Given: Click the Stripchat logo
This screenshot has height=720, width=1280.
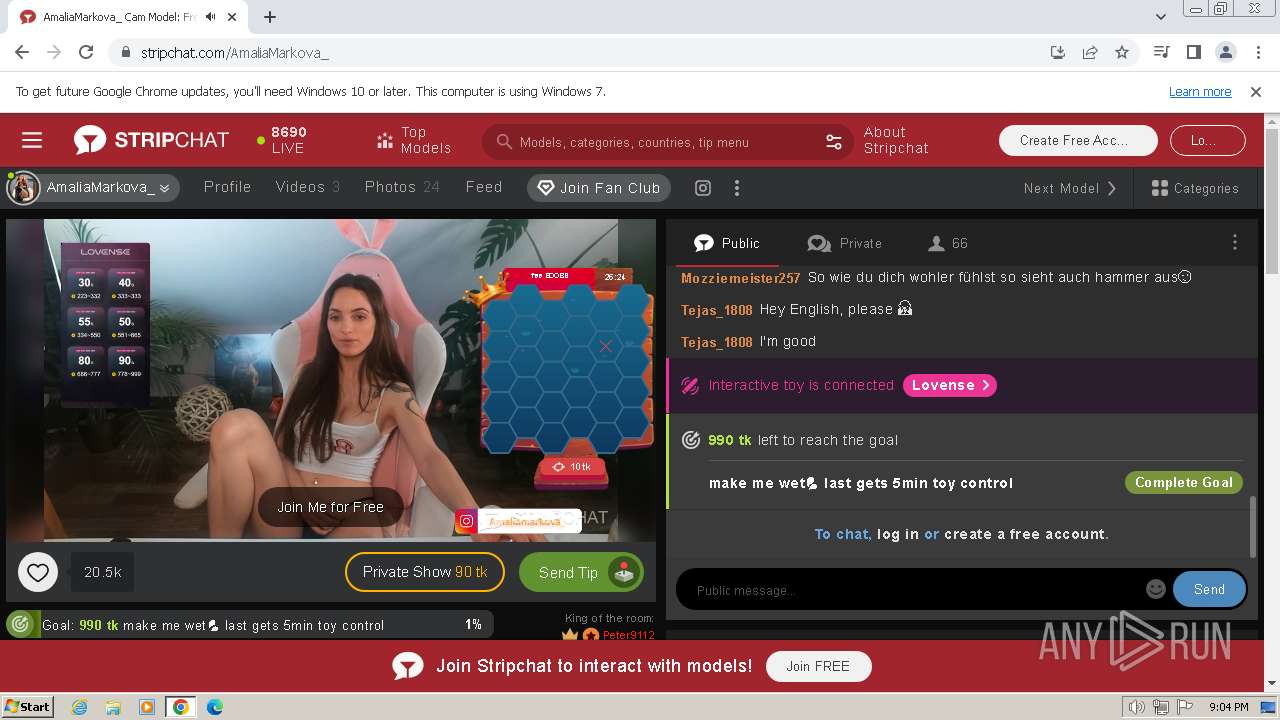Looking at the screenshot, I should point(151,140).
